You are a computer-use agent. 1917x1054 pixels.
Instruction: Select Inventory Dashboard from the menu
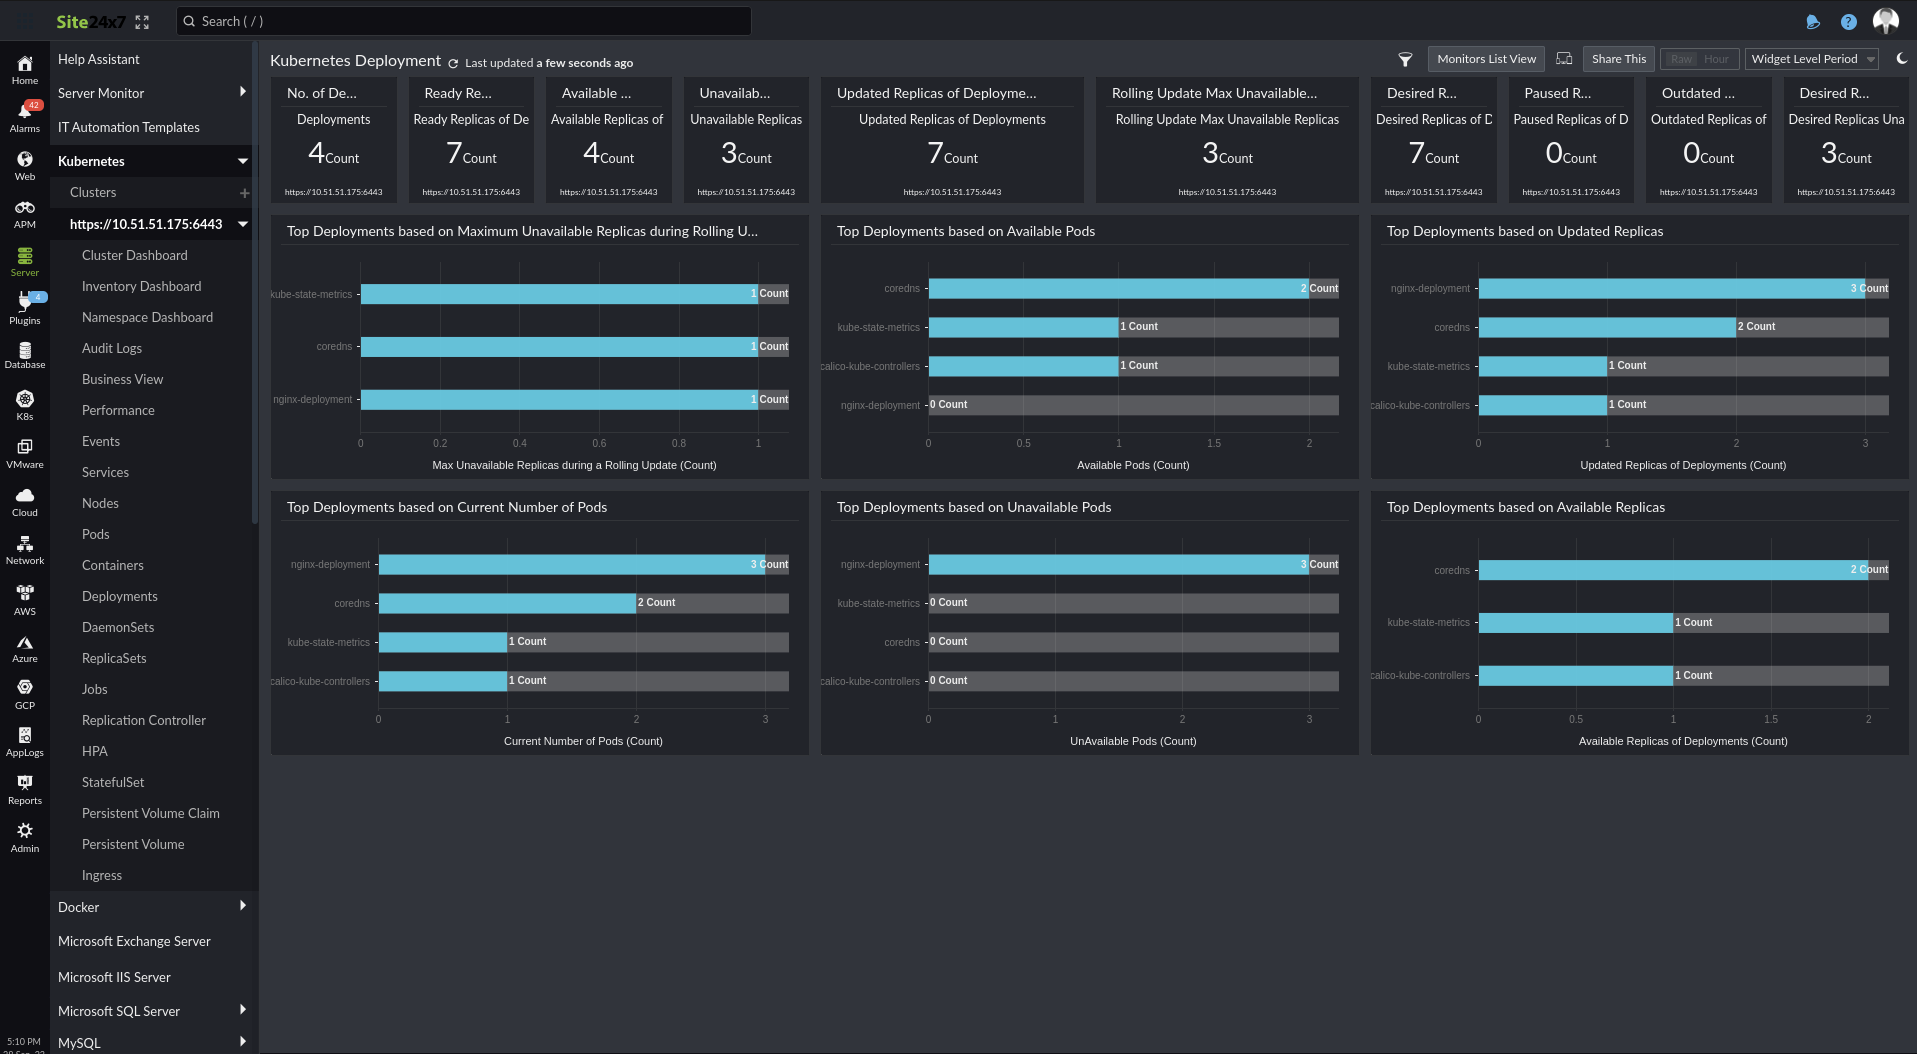[x=141, y=286]
